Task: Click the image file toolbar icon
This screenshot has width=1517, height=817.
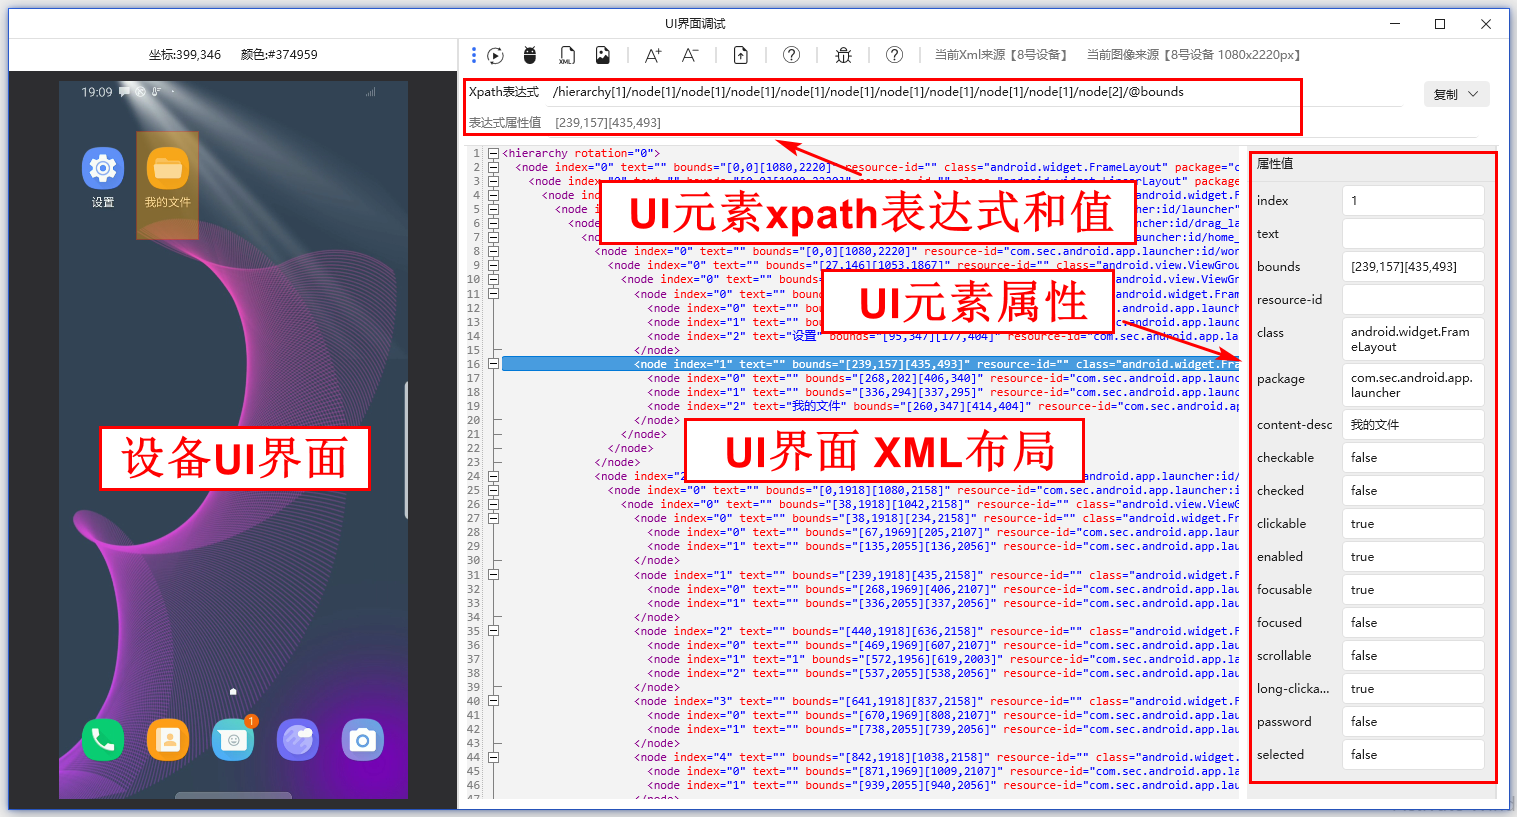Action: pyautogui.click(x=602, y=55)
